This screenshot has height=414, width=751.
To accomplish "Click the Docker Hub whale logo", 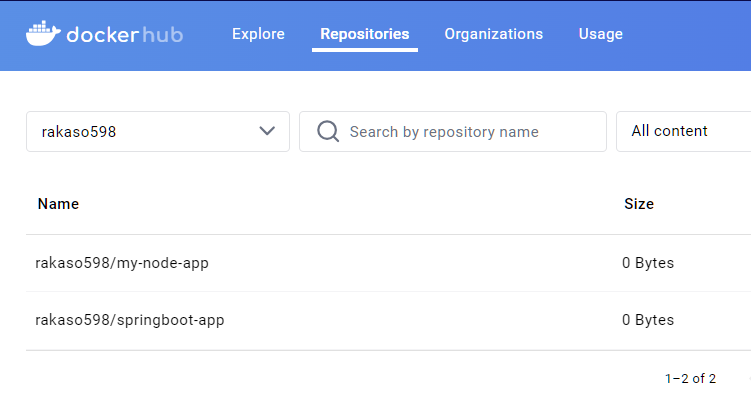I will pyautogui.click(x=43, y=34).
